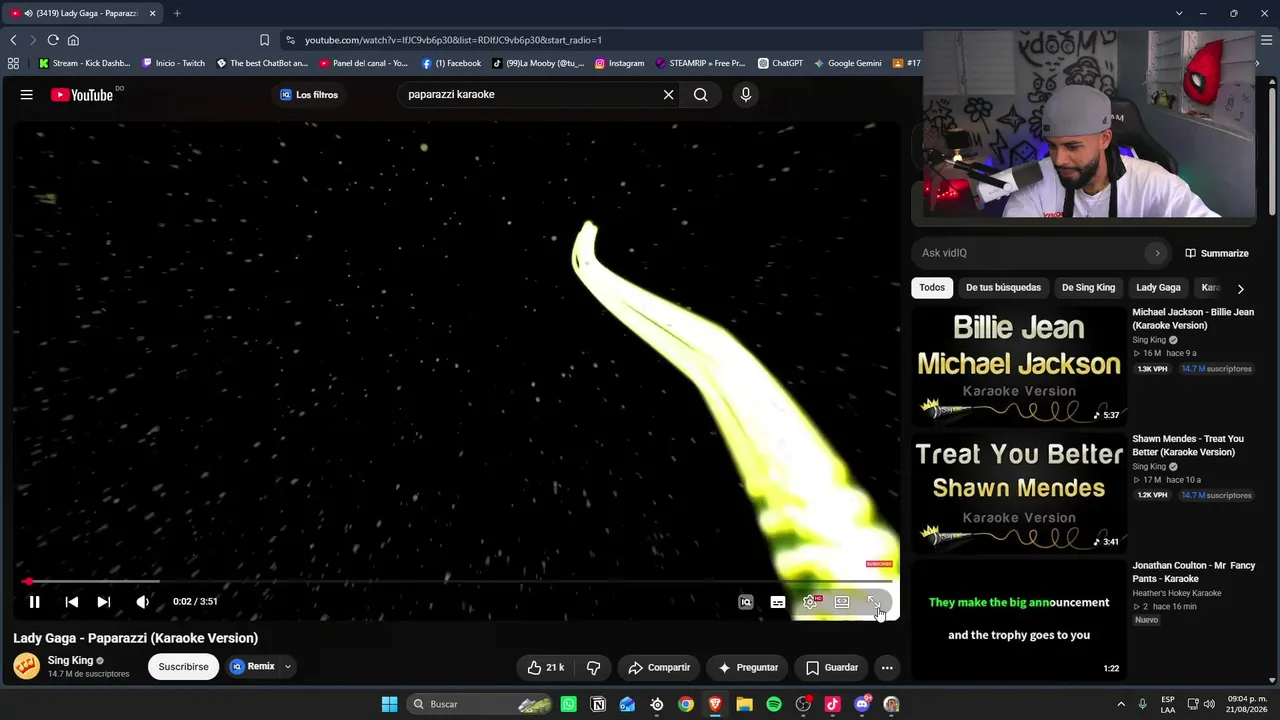Screen dimensions: 1280x720
Task: Show more filter chips with the arrow
Action: [1240, 289]
